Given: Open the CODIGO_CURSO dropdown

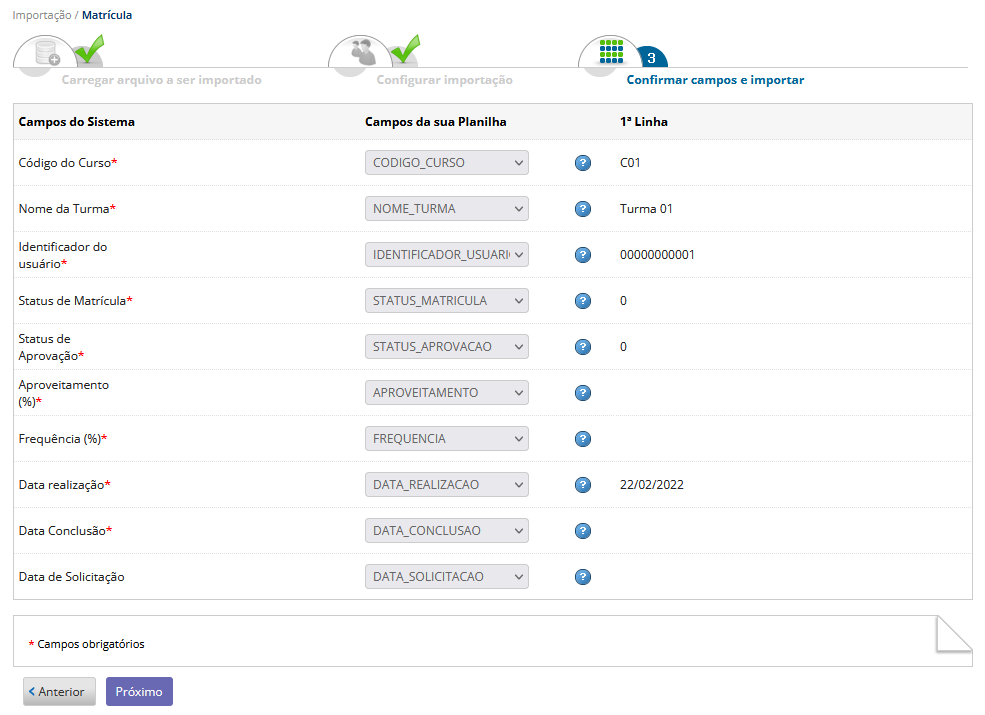Looking at the screenshot, I should click(x=447, y=163).
